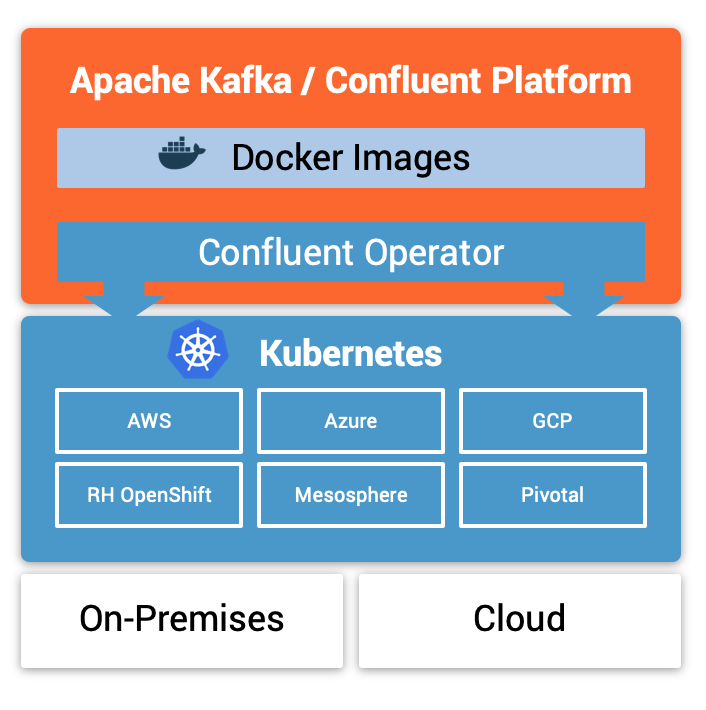Open the Cloud block

(x=519, y=619)
